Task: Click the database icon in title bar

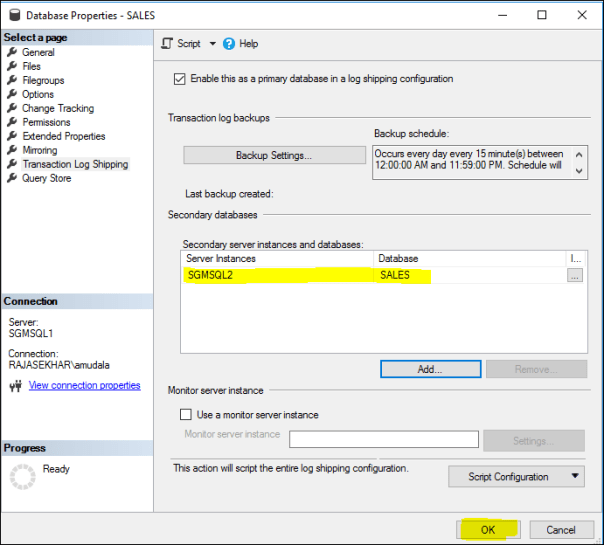Action: (14, 15)
